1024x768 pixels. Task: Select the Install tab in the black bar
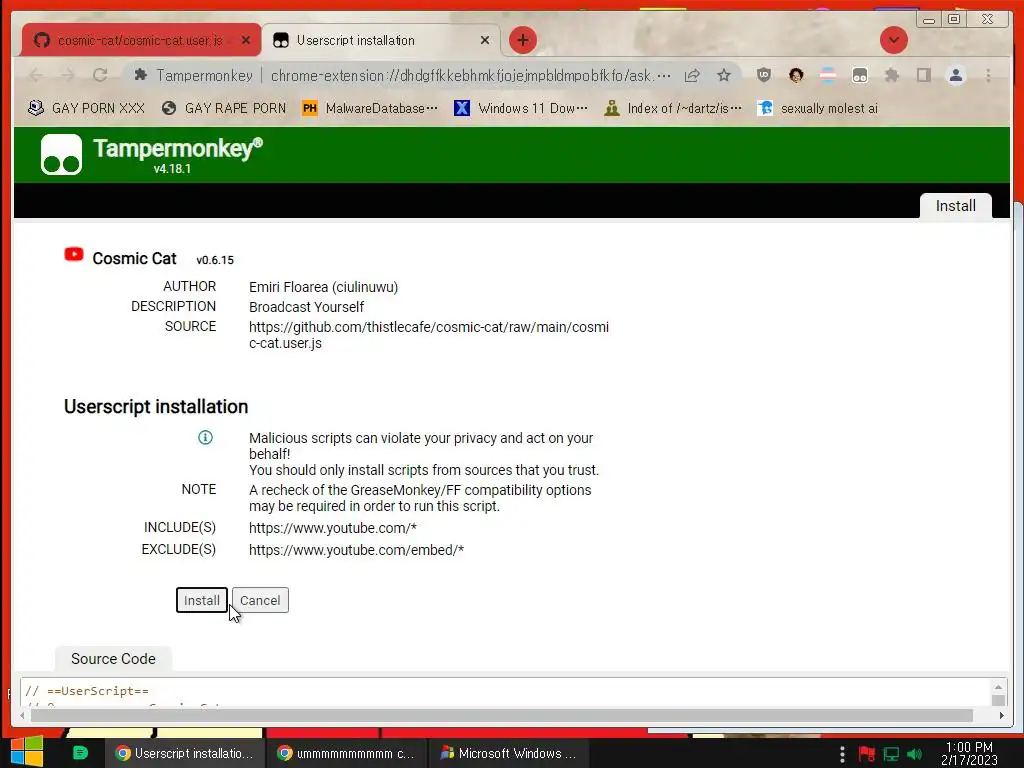955,206
